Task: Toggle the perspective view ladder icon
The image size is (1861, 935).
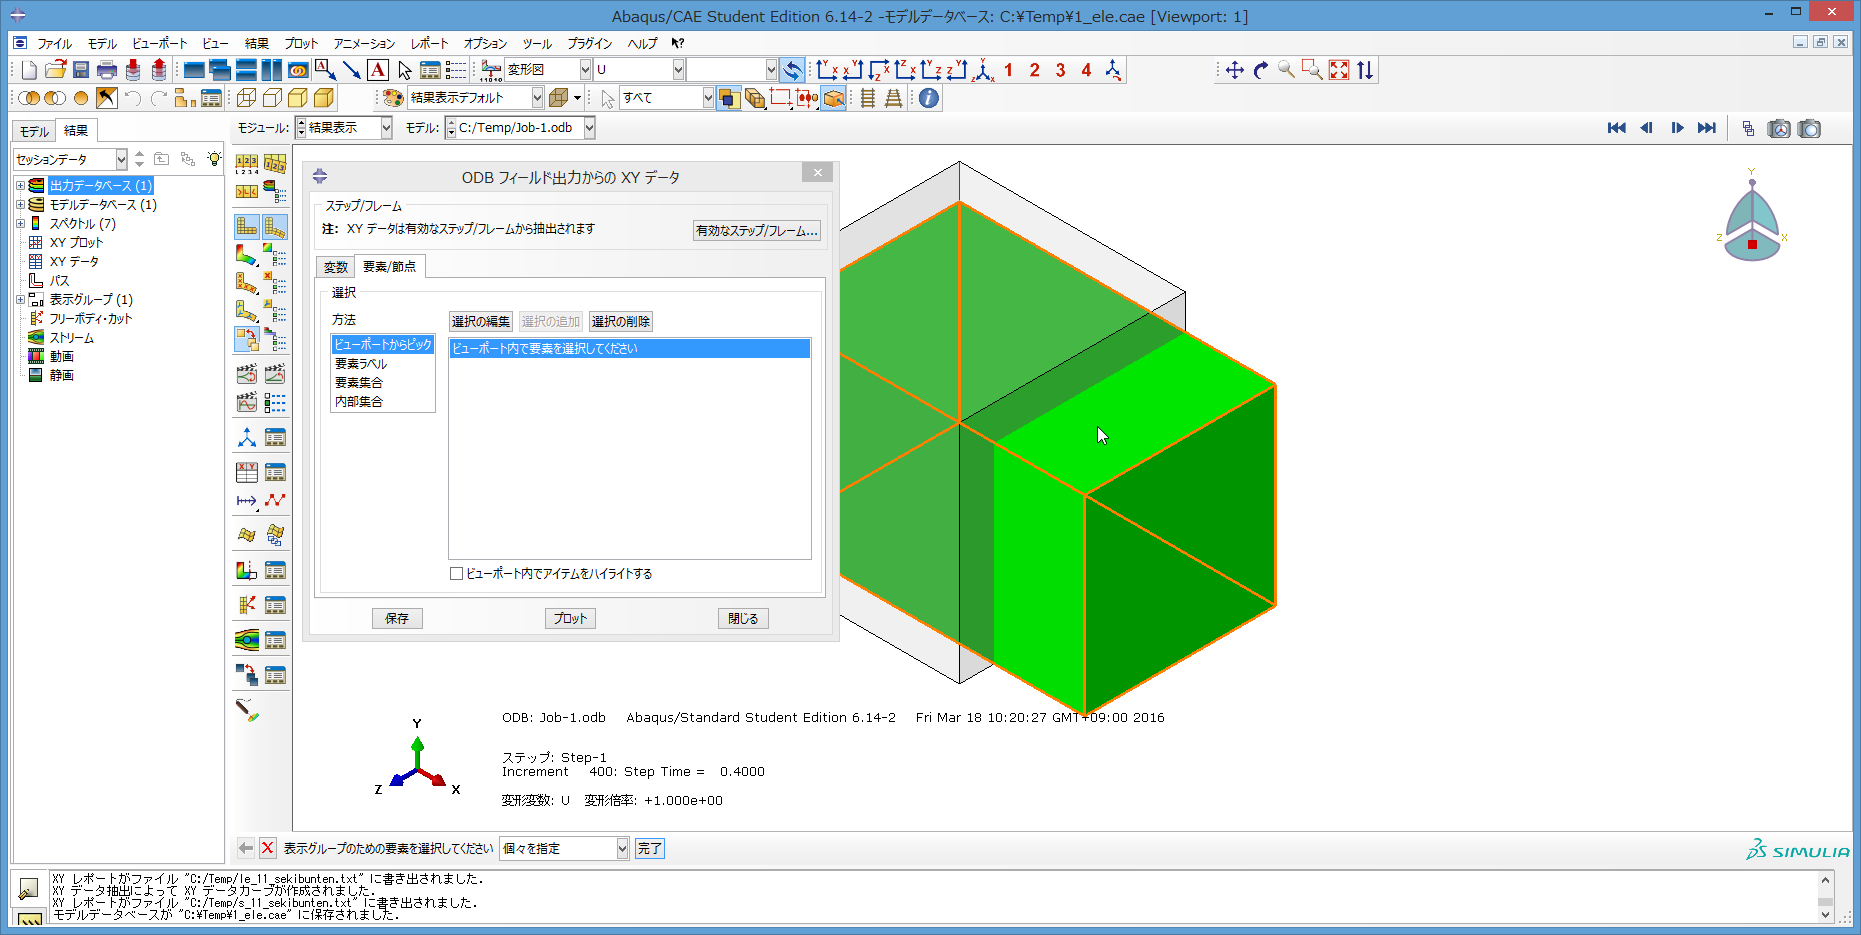Action: click(x=893, y=98)
